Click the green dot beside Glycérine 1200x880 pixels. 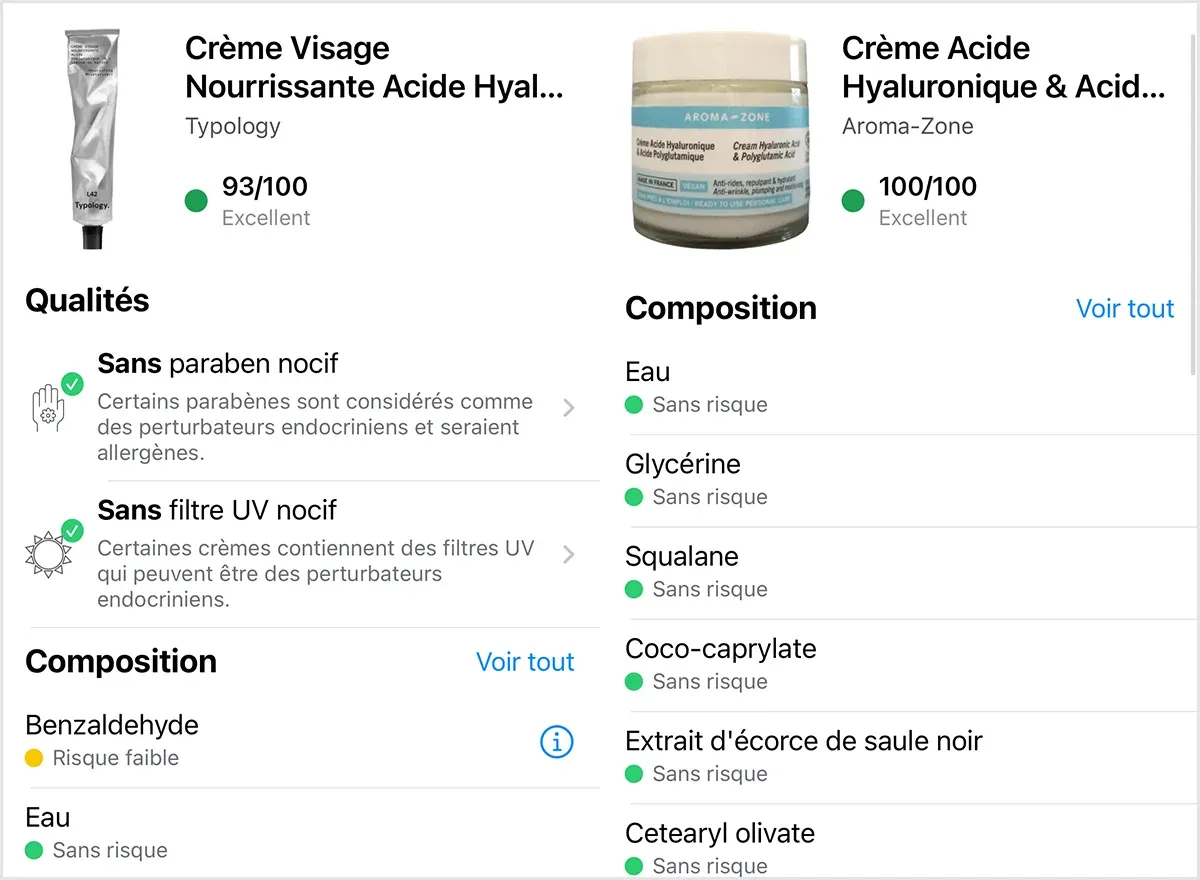coord(634,497)
